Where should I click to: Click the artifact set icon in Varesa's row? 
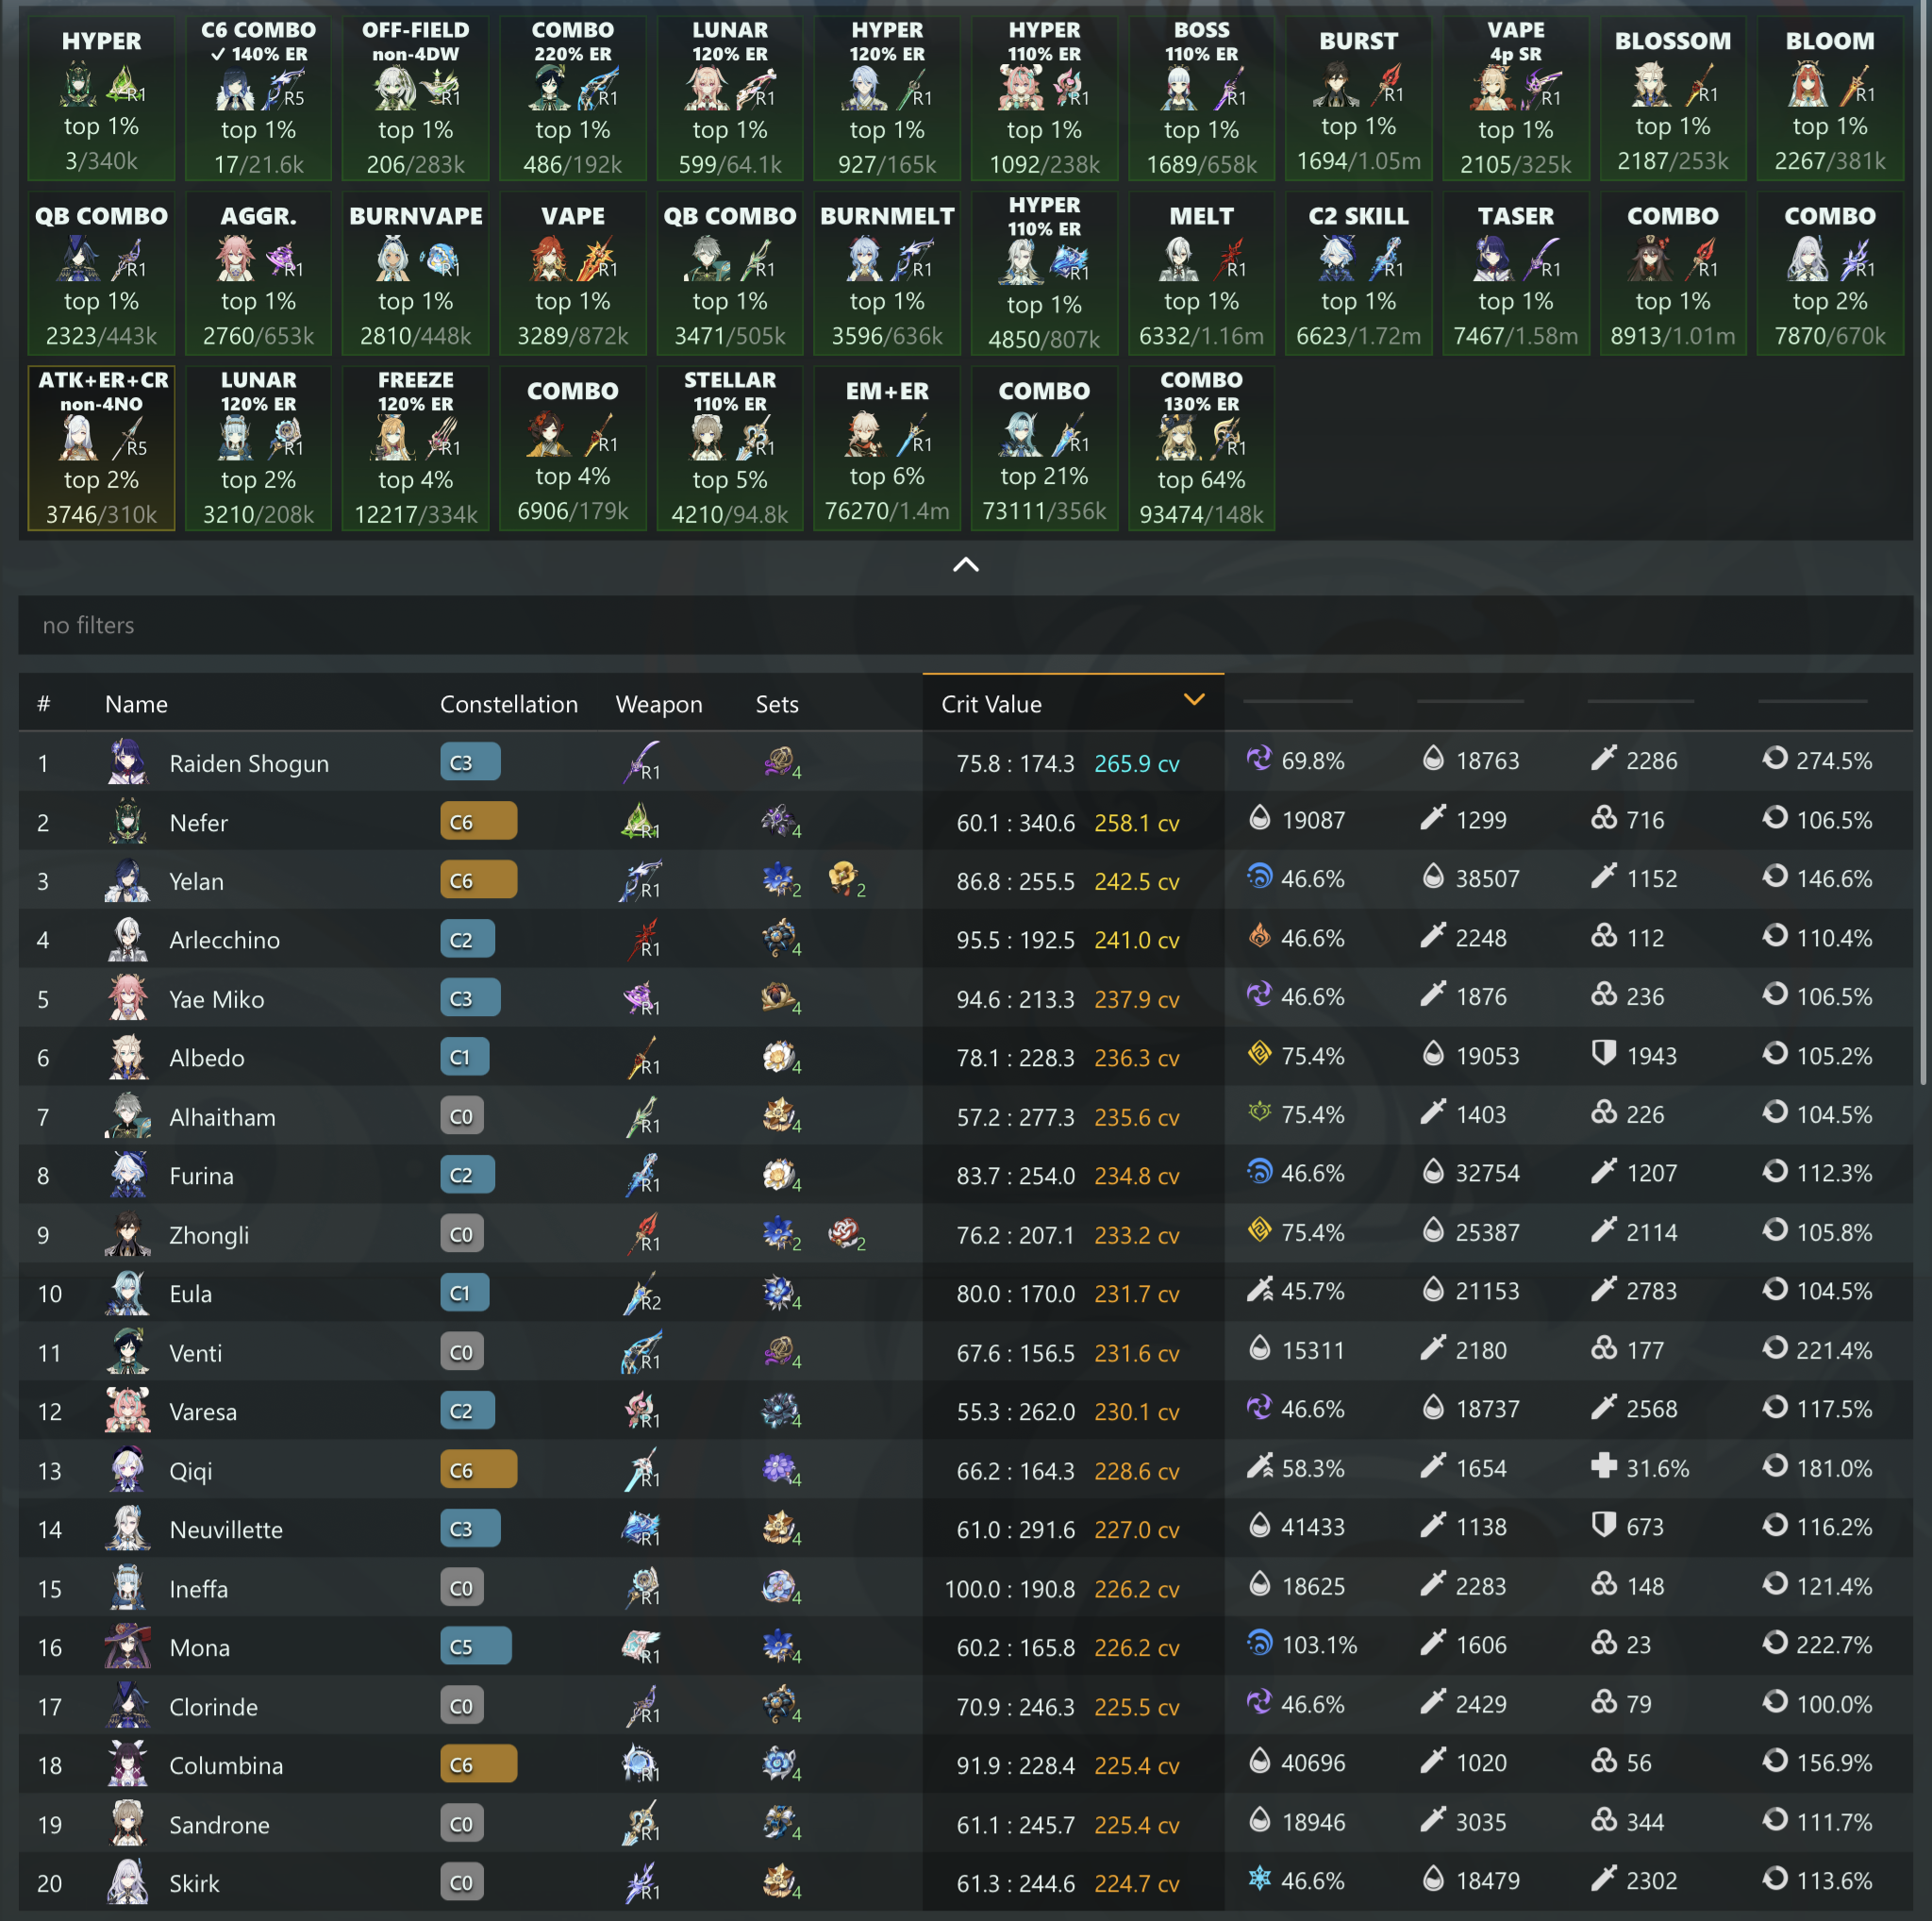point(780,1411)
